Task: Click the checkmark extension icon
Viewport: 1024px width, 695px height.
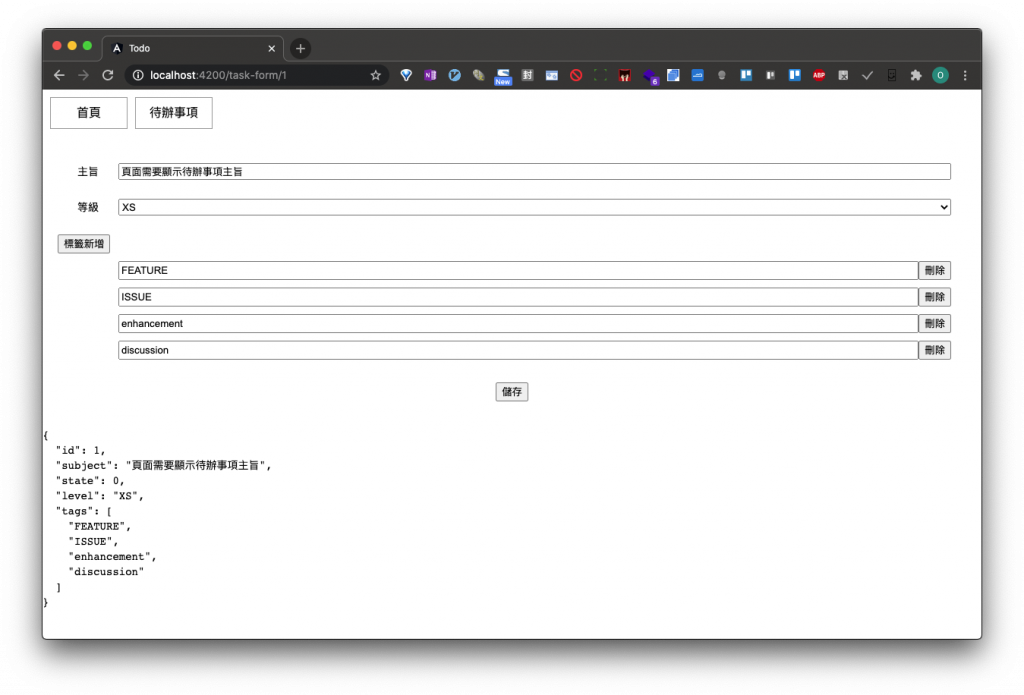Action: tap(867, 75)
